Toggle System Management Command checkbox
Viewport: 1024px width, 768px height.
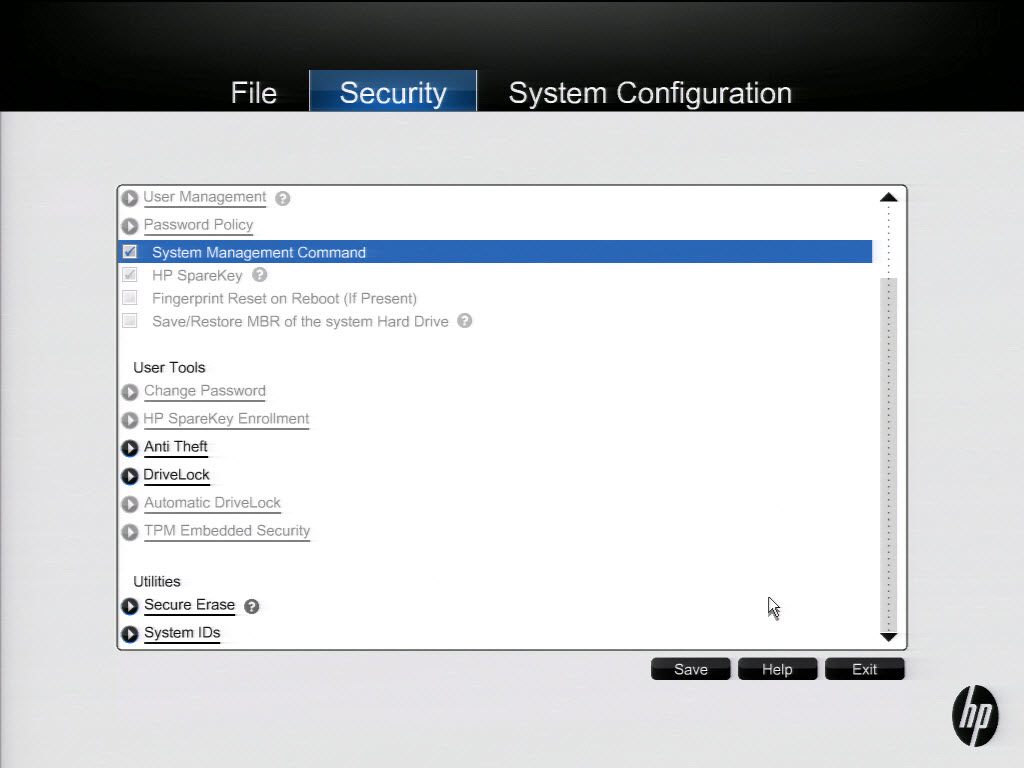[x=130, y=252]
